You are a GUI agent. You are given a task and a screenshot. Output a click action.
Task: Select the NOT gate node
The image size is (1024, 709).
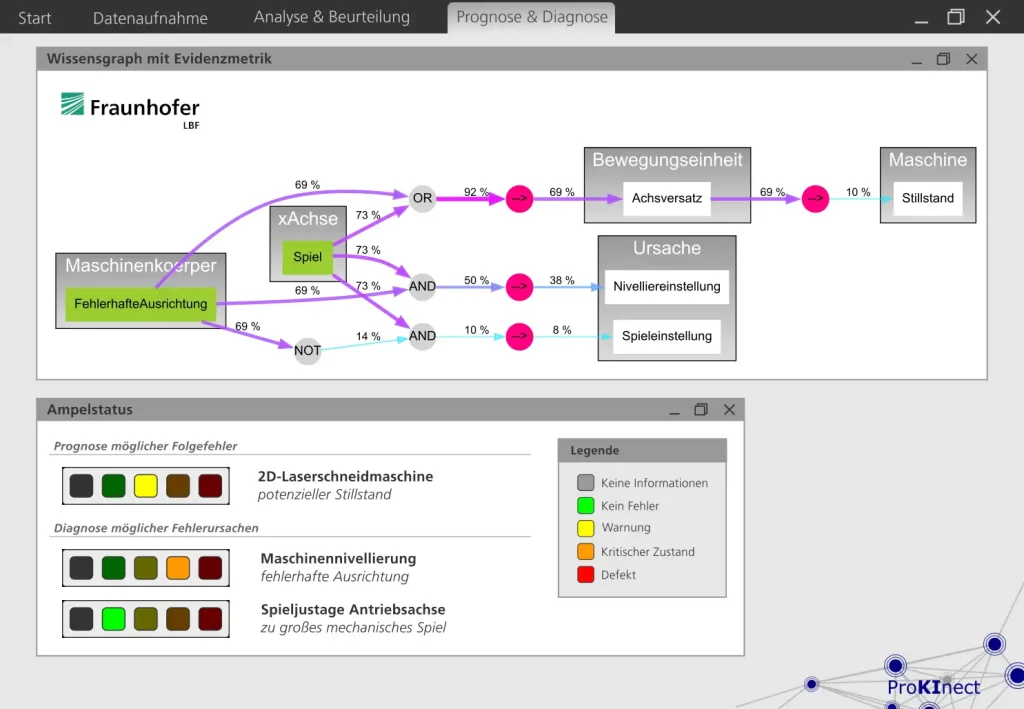click(x=307, y=351)
